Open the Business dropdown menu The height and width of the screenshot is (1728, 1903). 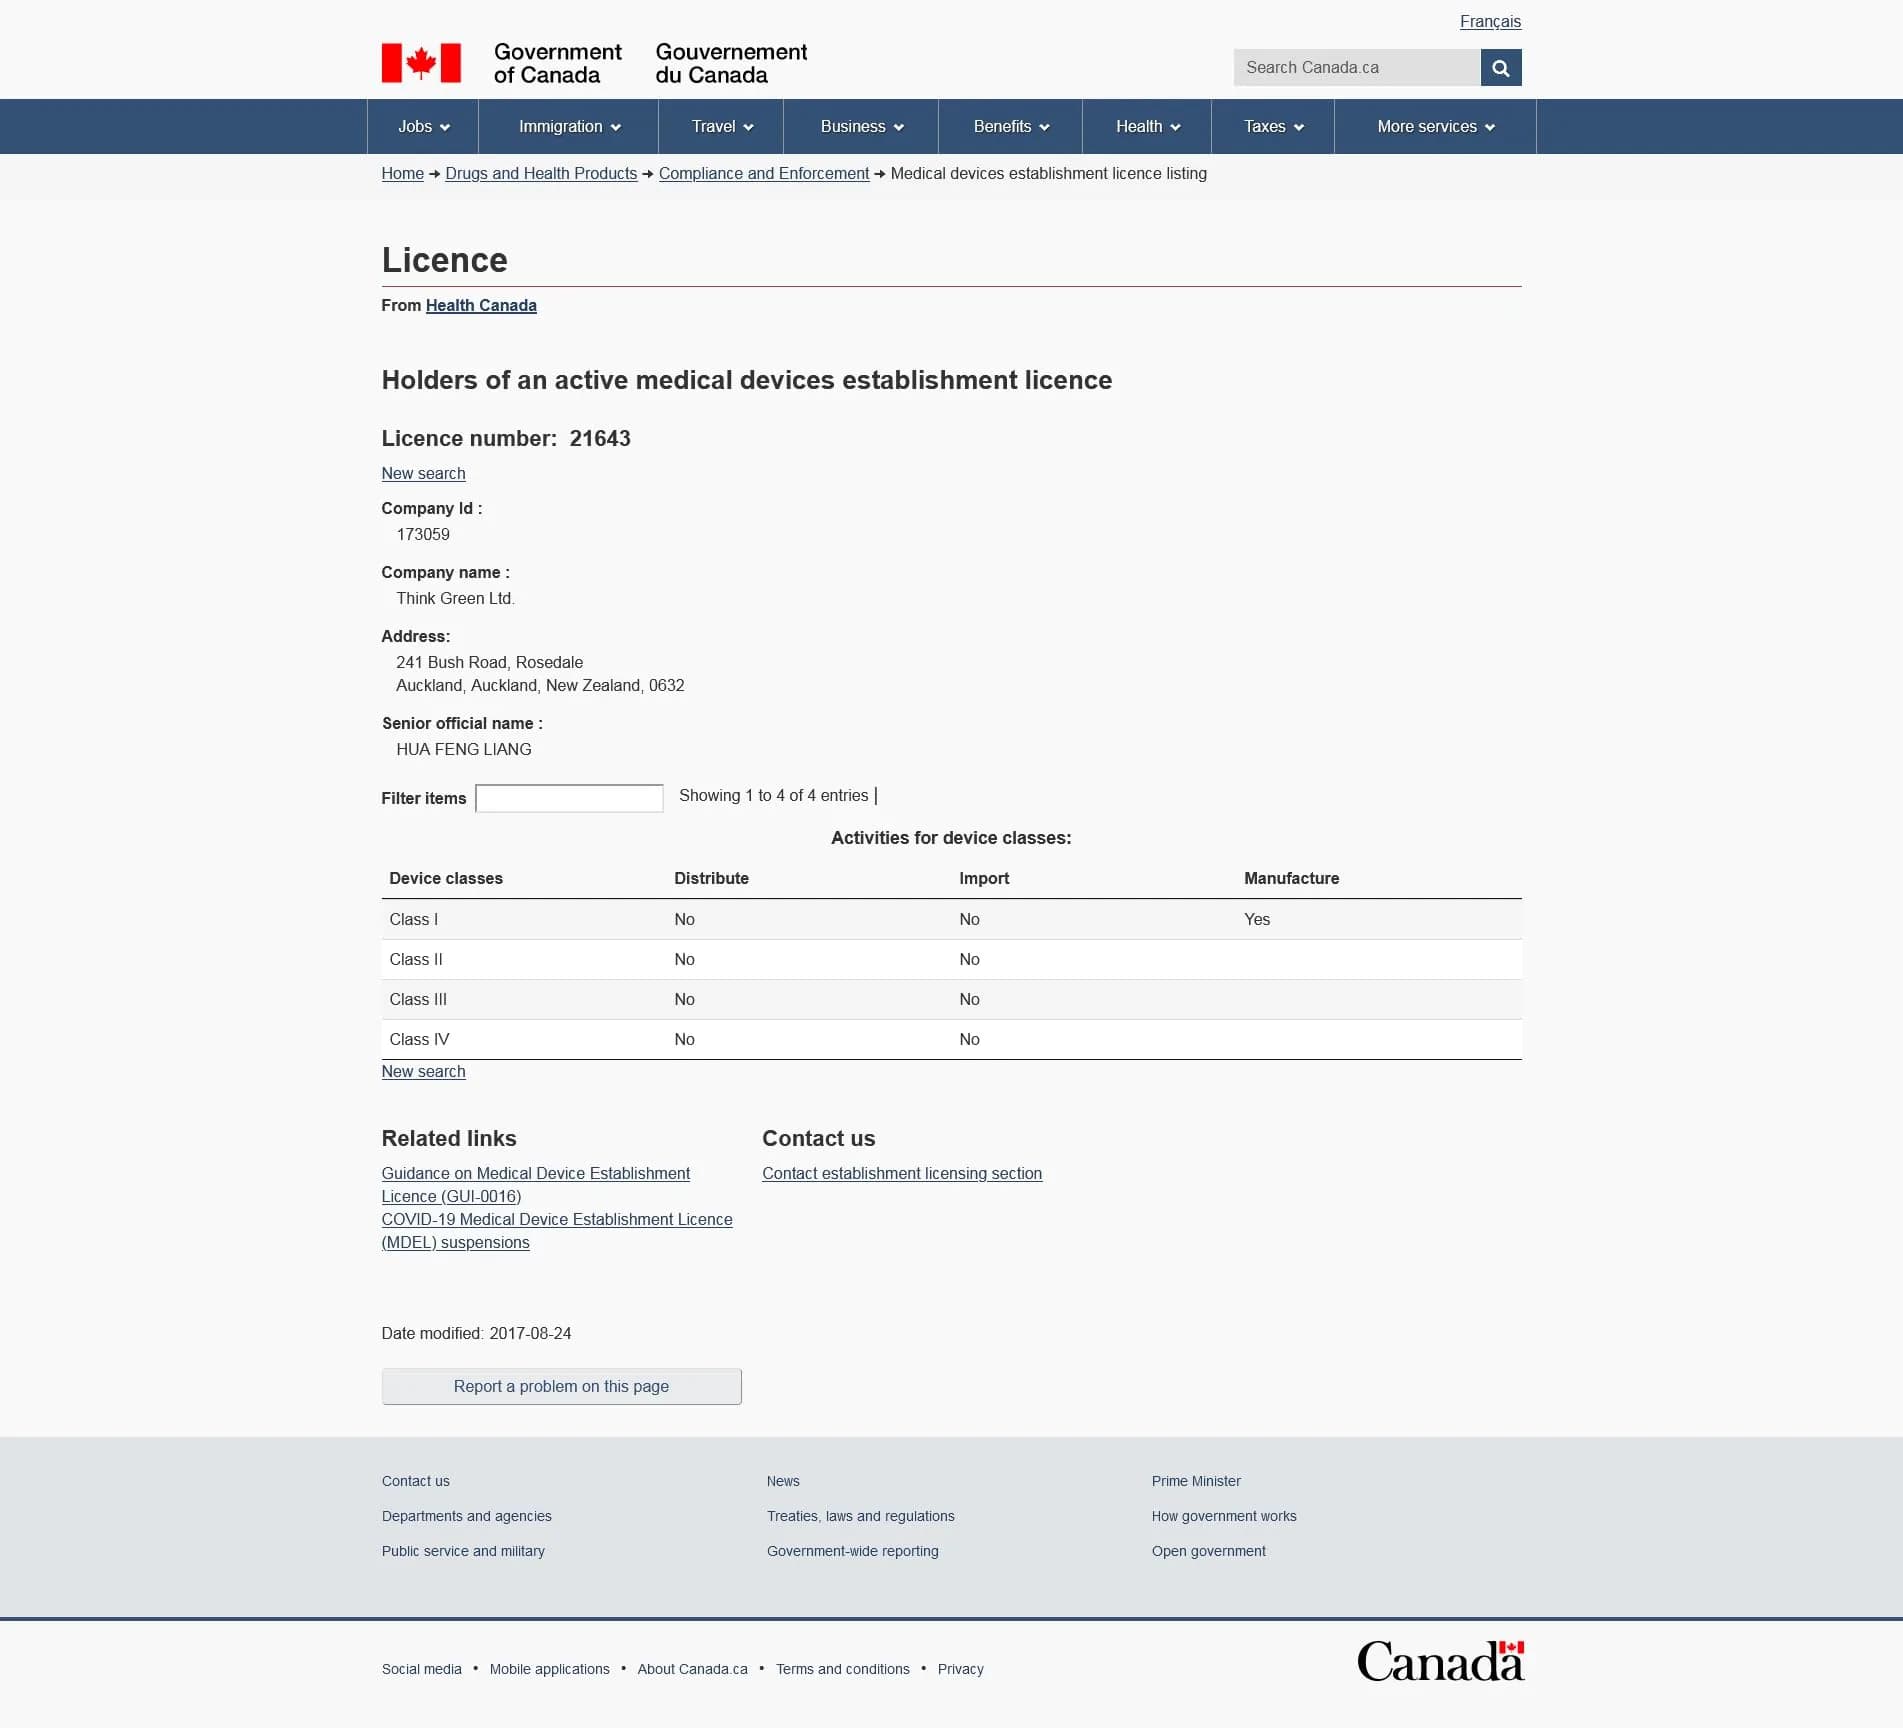tap(861, 127)
